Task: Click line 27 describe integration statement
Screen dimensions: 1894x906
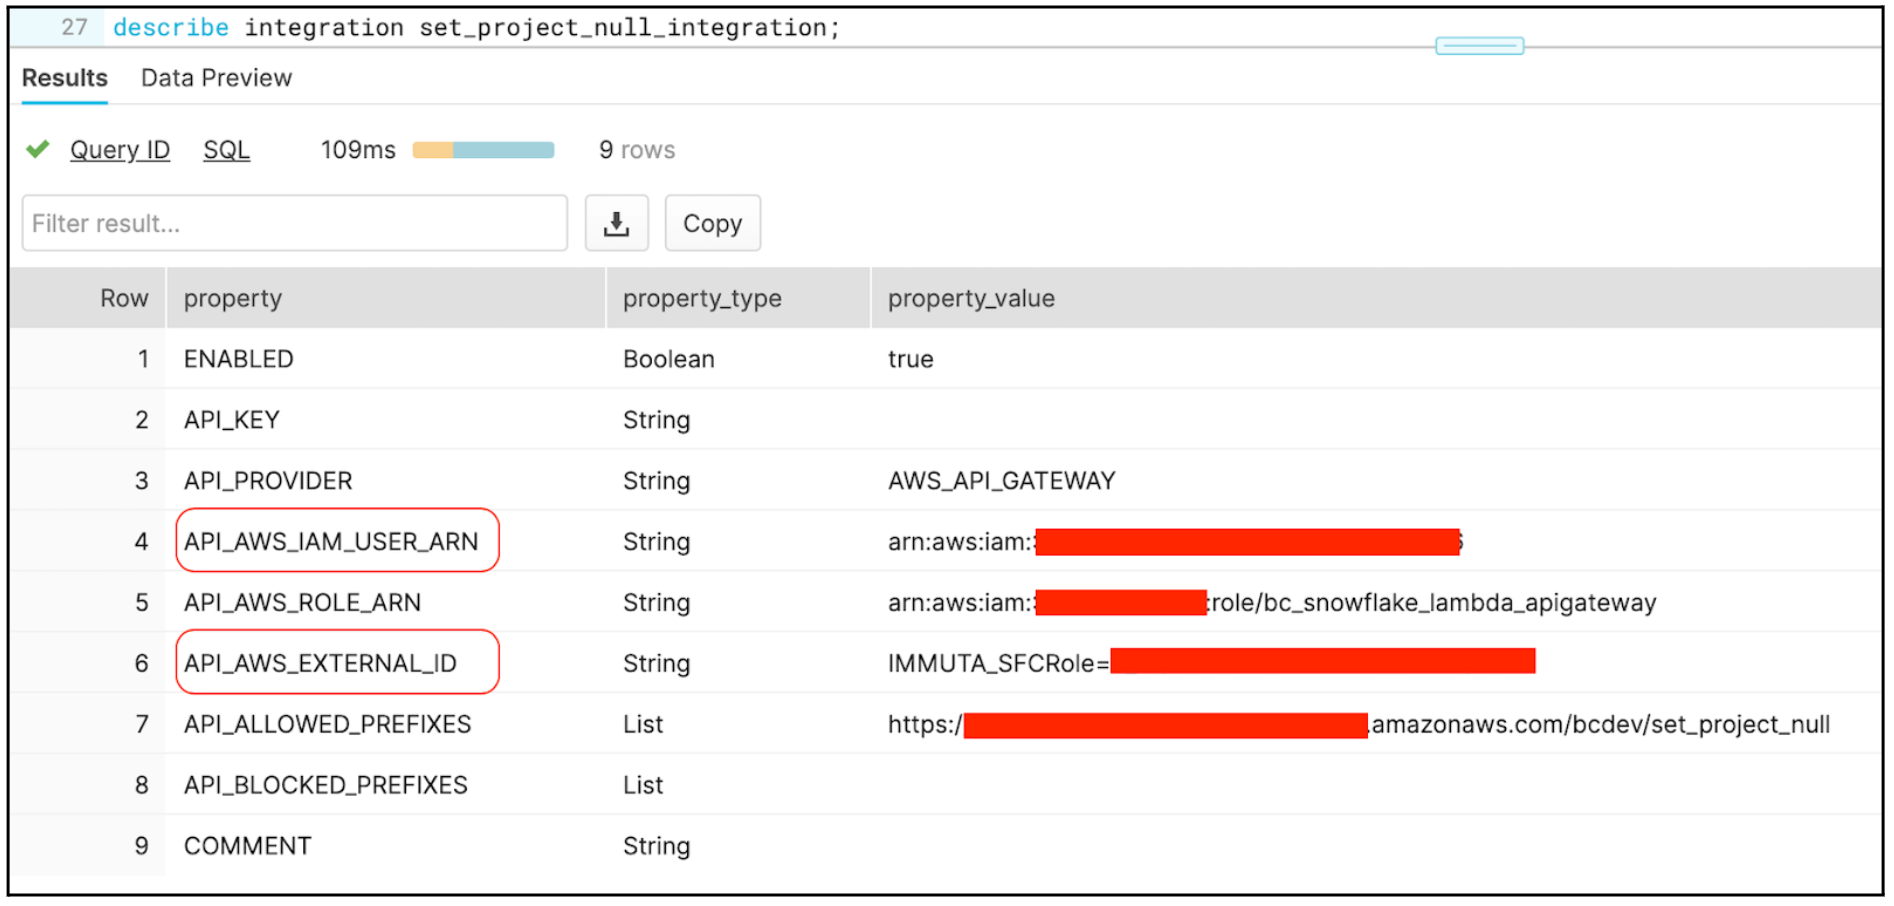Action: coord(476,27)
